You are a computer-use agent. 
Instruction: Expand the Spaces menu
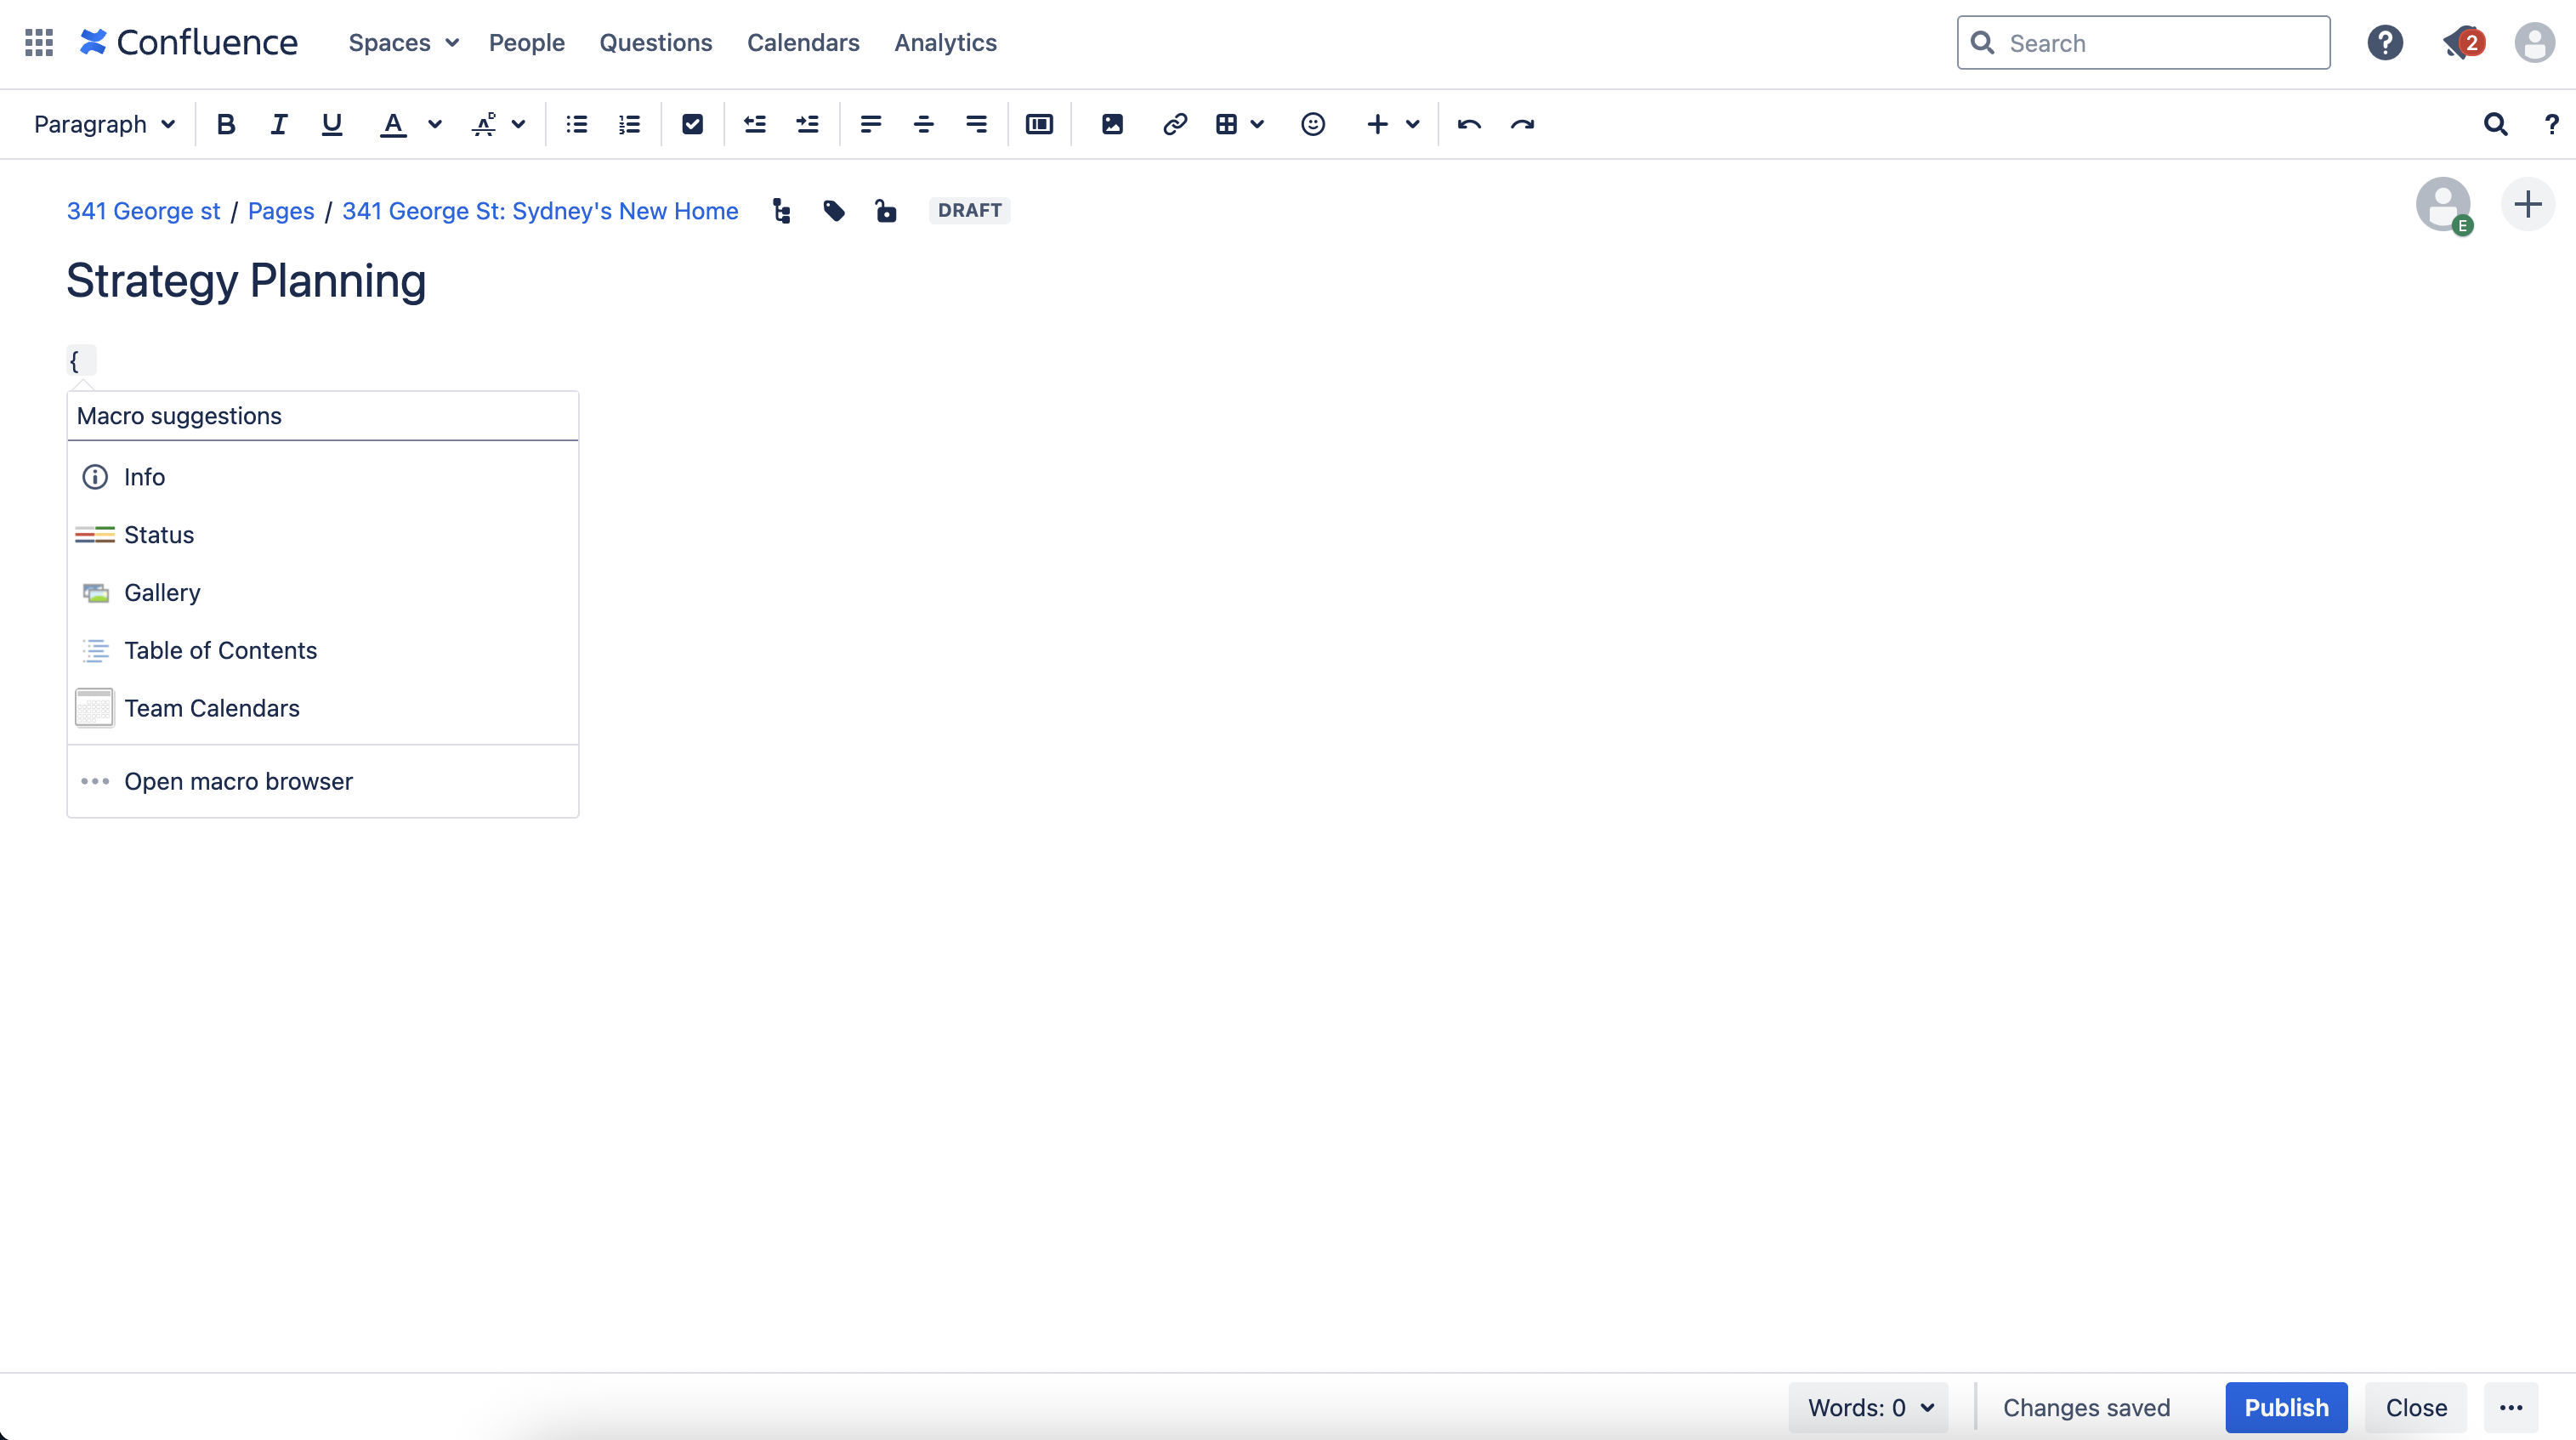[x=403, y=42]
